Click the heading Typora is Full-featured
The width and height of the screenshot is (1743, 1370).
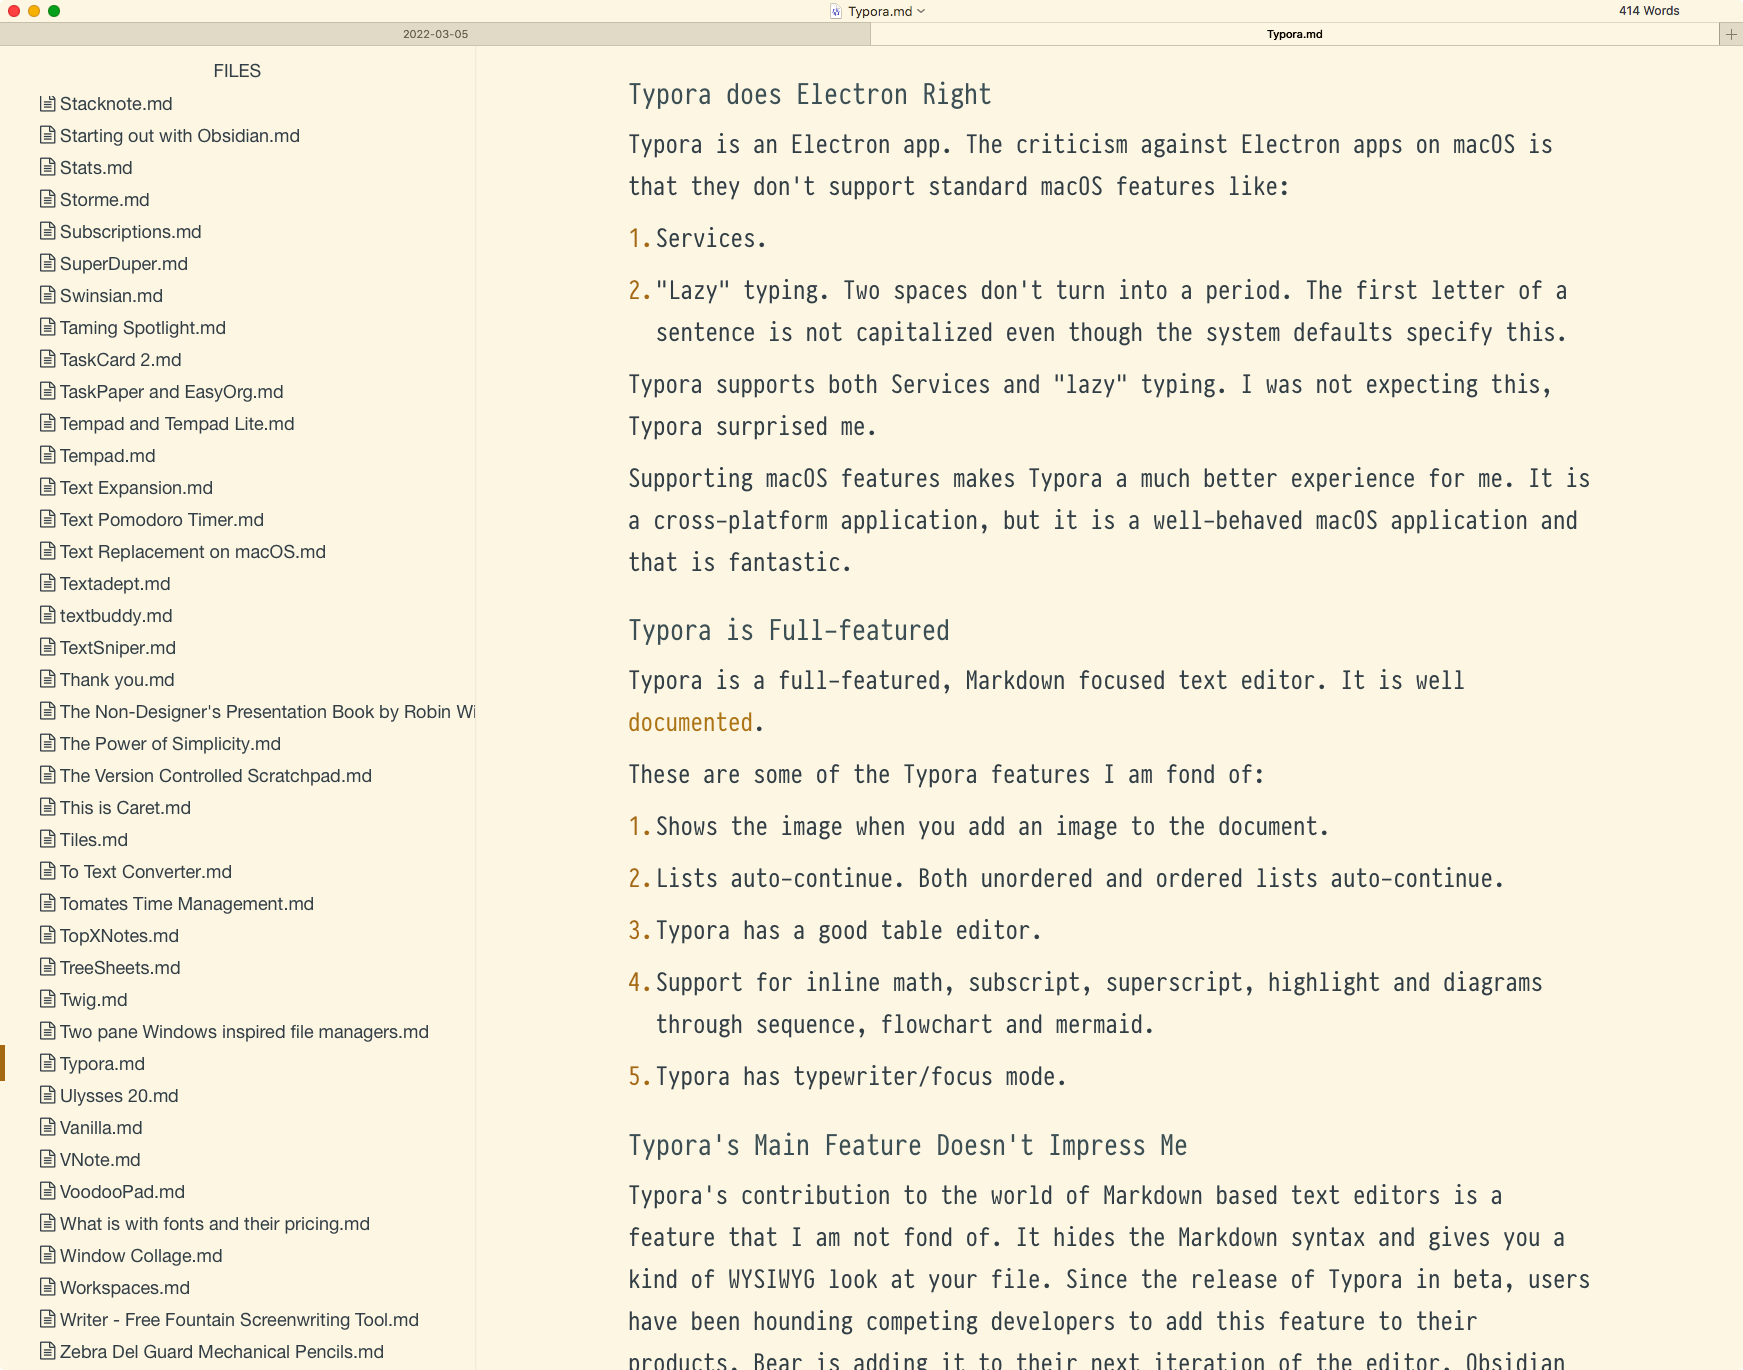click(789, 630)
